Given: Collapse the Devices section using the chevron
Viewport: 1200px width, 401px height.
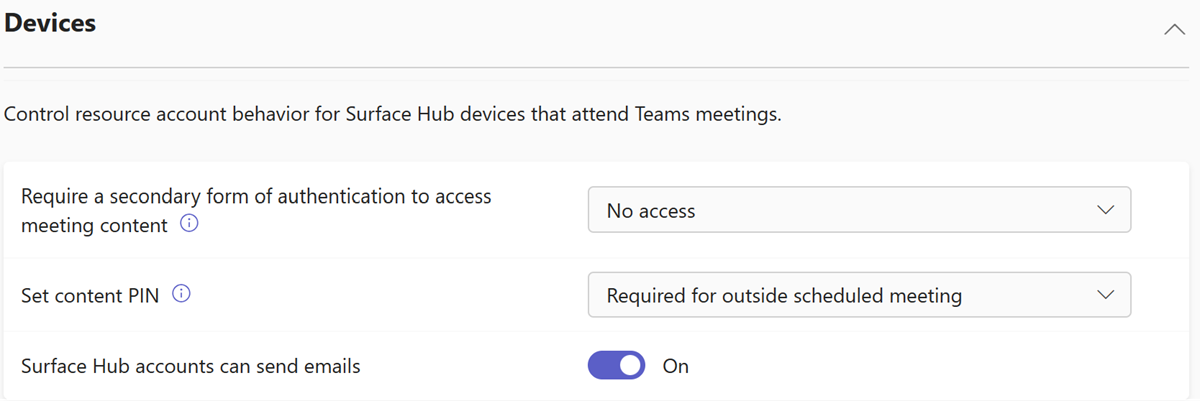Looking at the screenshot, I should [x=1174, y=30].
